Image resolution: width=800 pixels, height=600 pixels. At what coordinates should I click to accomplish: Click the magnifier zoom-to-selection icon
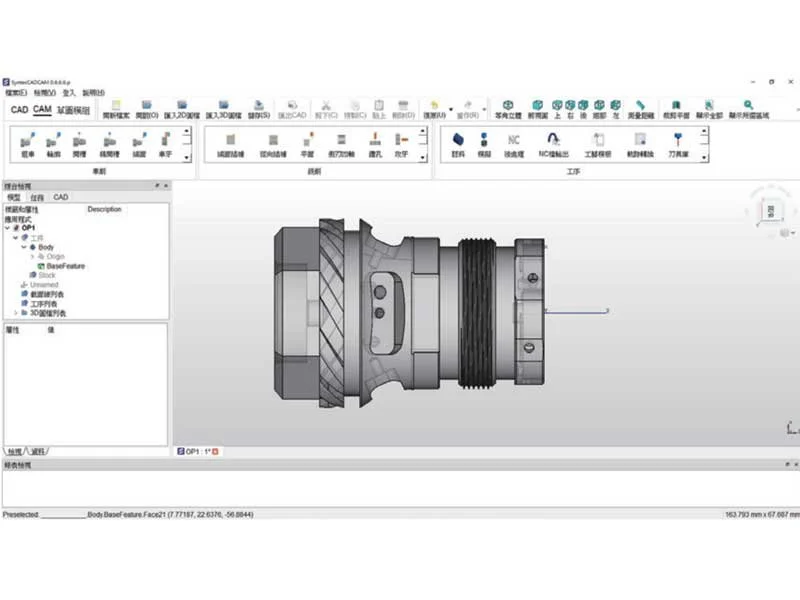(x=748, y=105)
